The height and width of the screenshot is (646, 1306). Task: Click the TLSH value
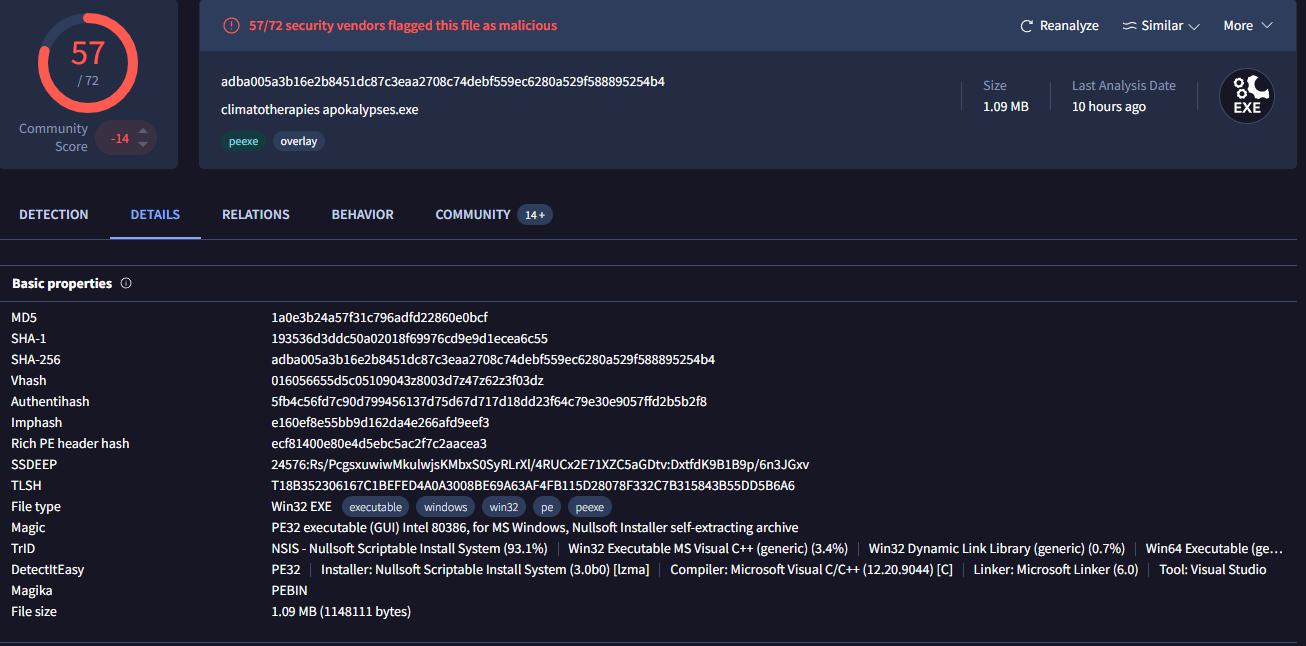pyautogui.click(x=533, y=486)
